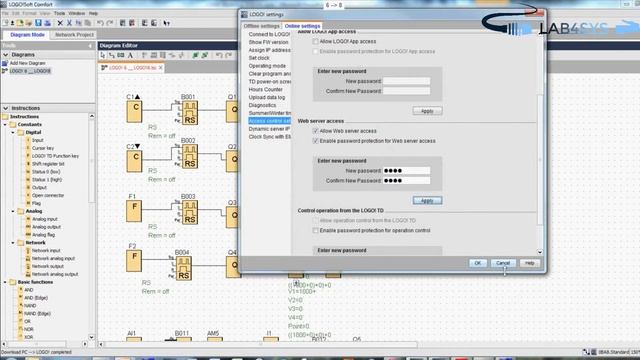Click the Cut scissors icon in main toolbar

69,23
